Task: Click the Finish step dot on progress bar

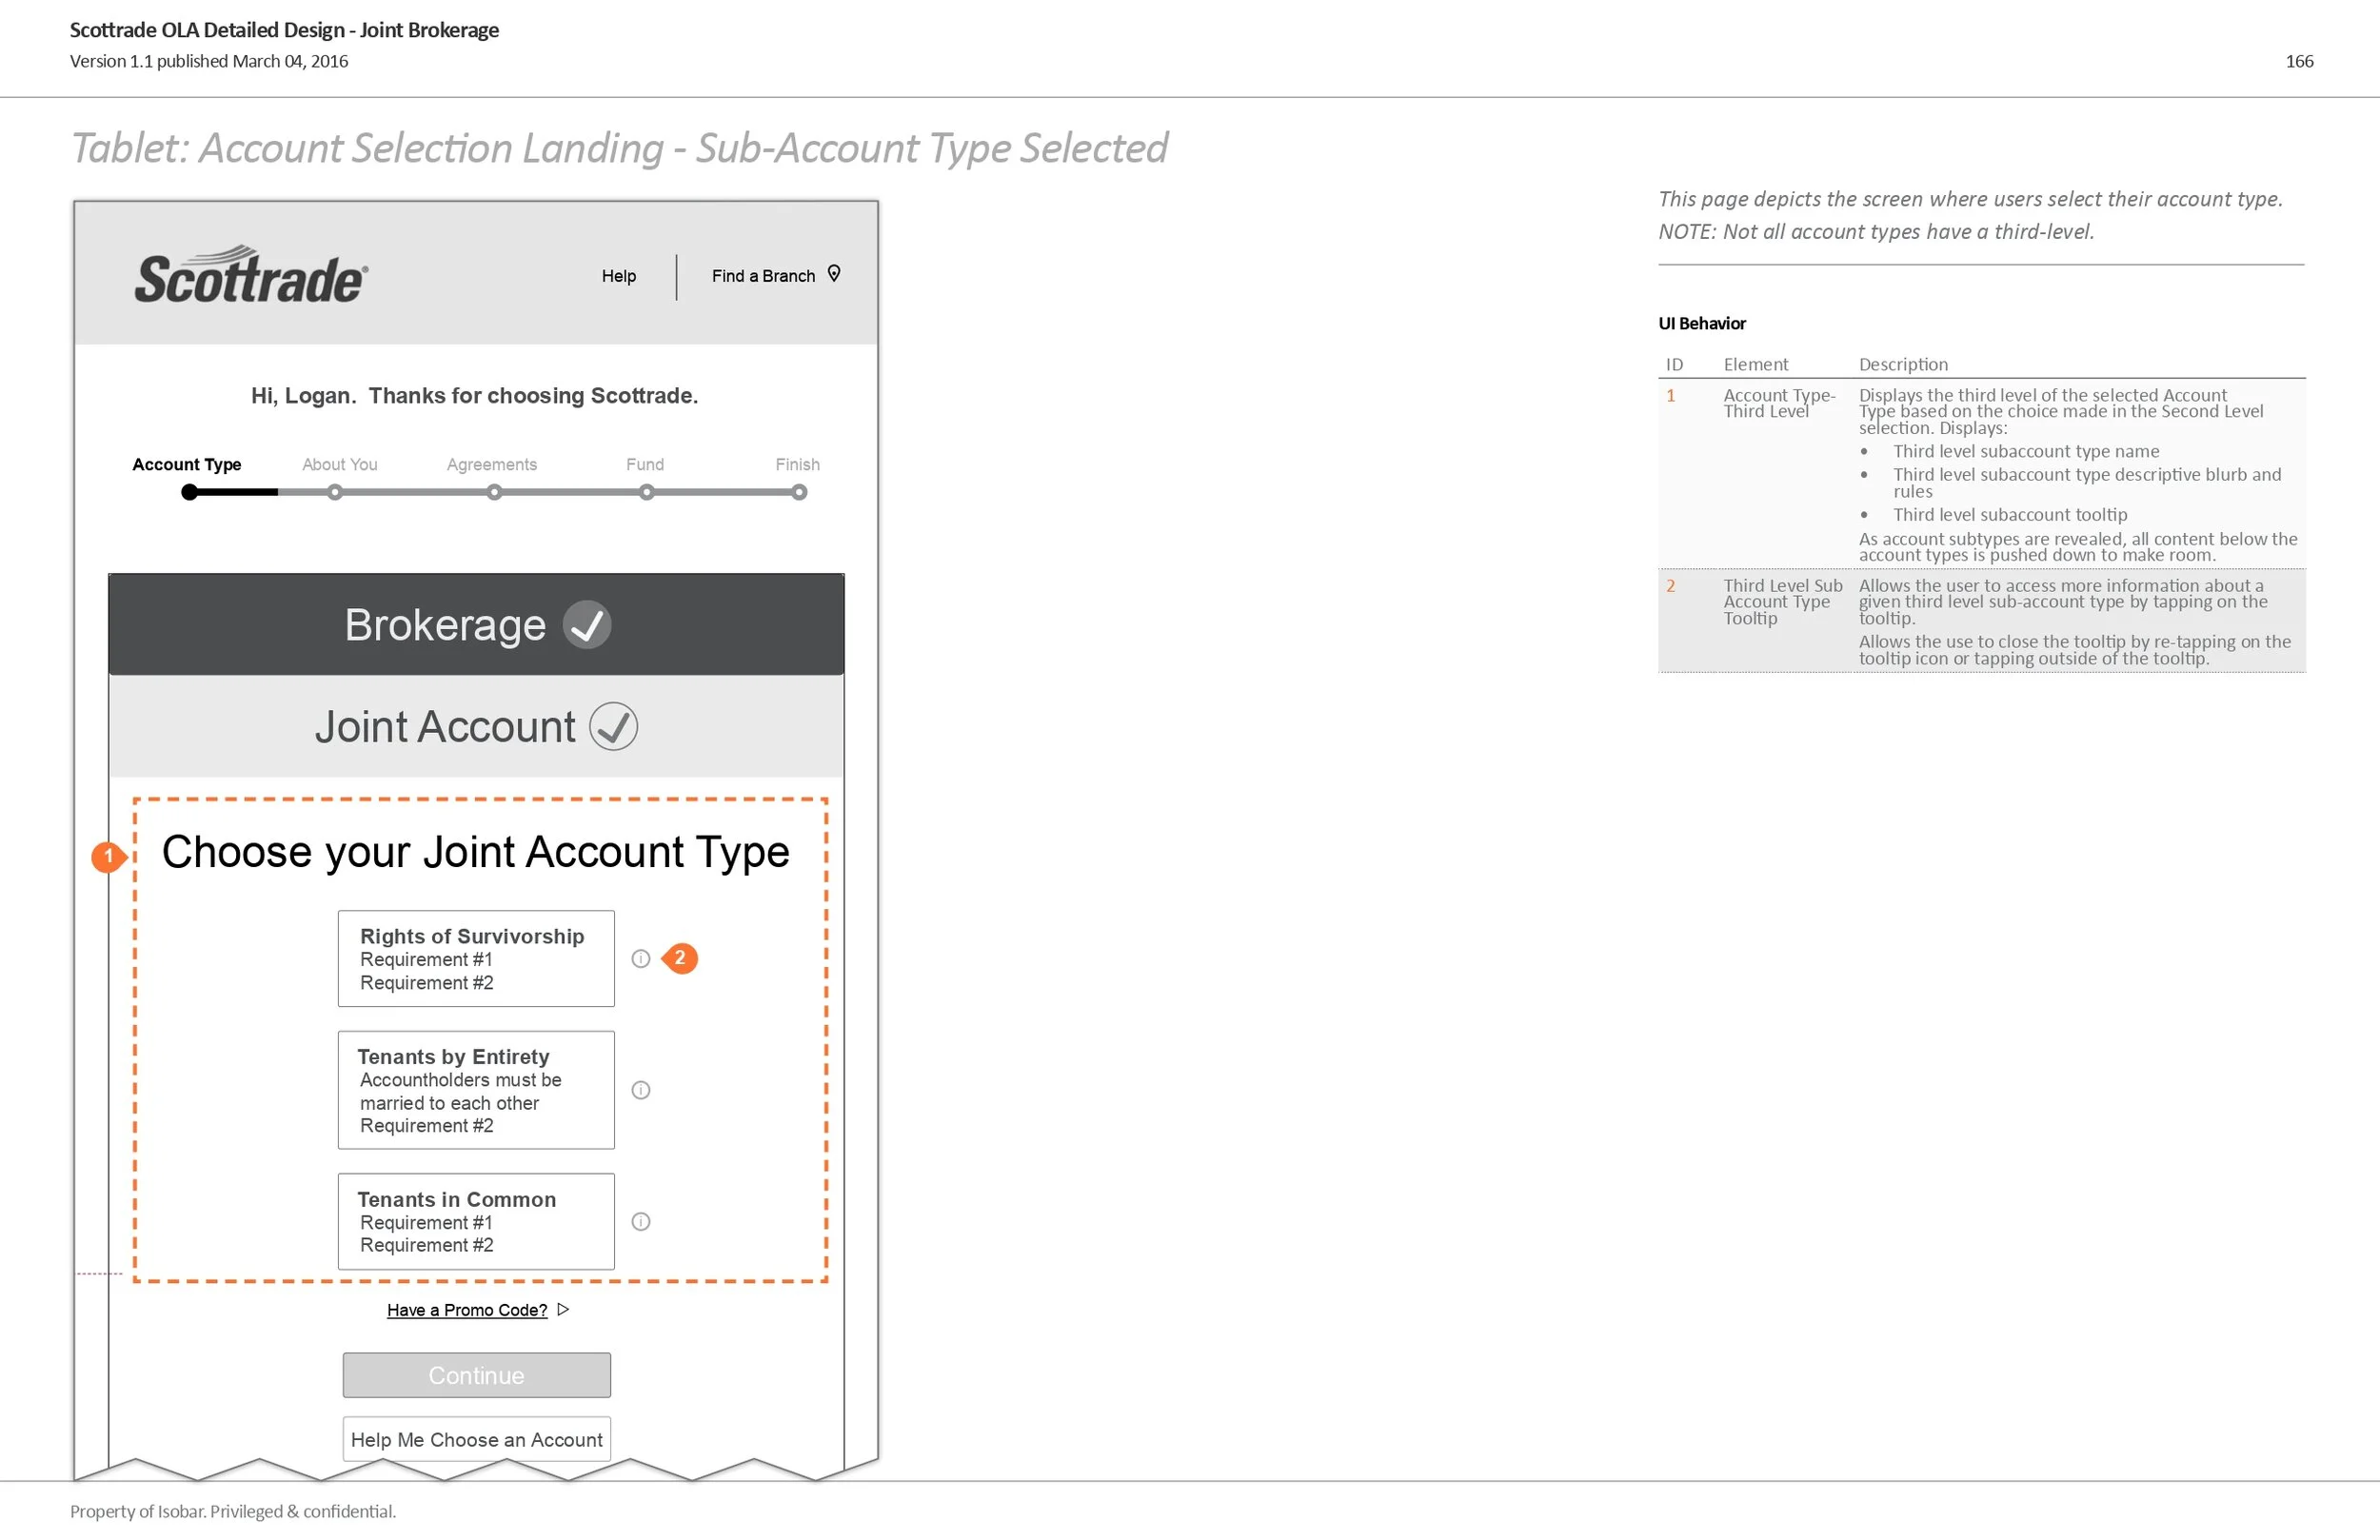Action: coord(799,492)
